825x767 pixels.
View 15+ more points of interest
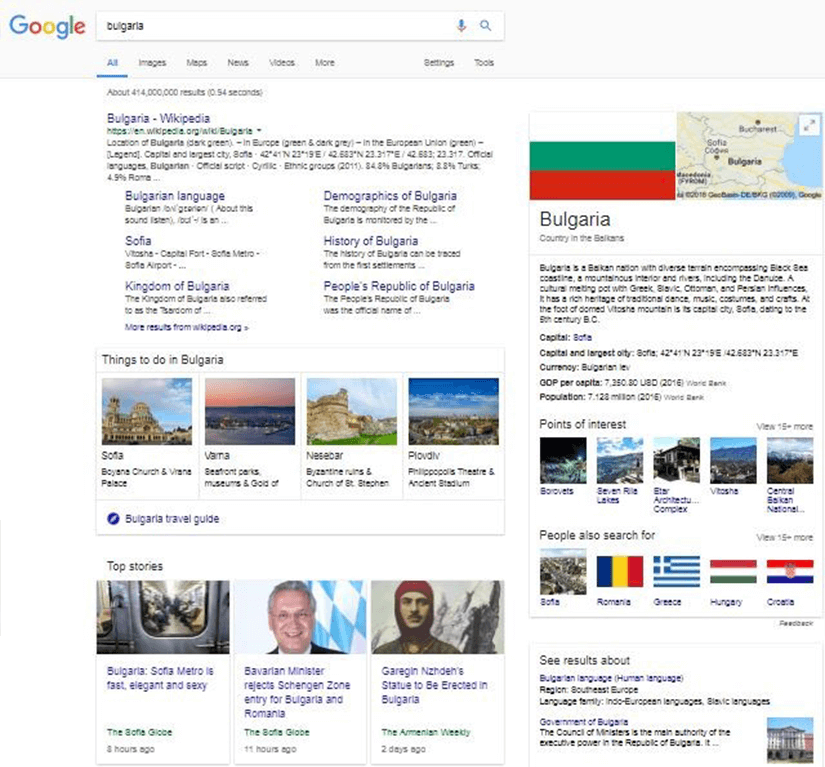pyautogui.click(x=784, y=427)
